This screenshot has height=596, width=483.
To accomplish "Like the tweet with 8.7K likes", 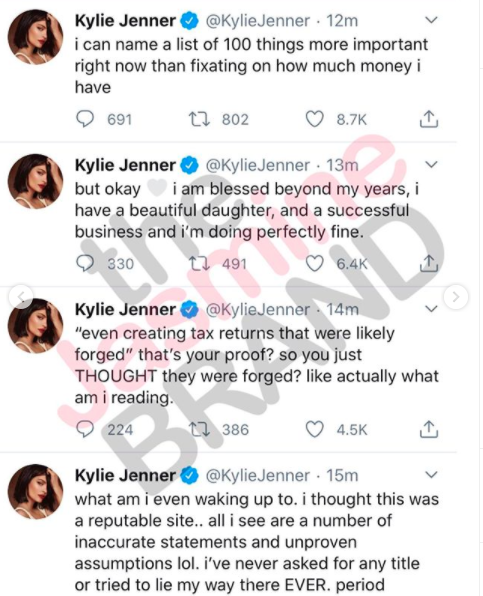I will point(315,119).
